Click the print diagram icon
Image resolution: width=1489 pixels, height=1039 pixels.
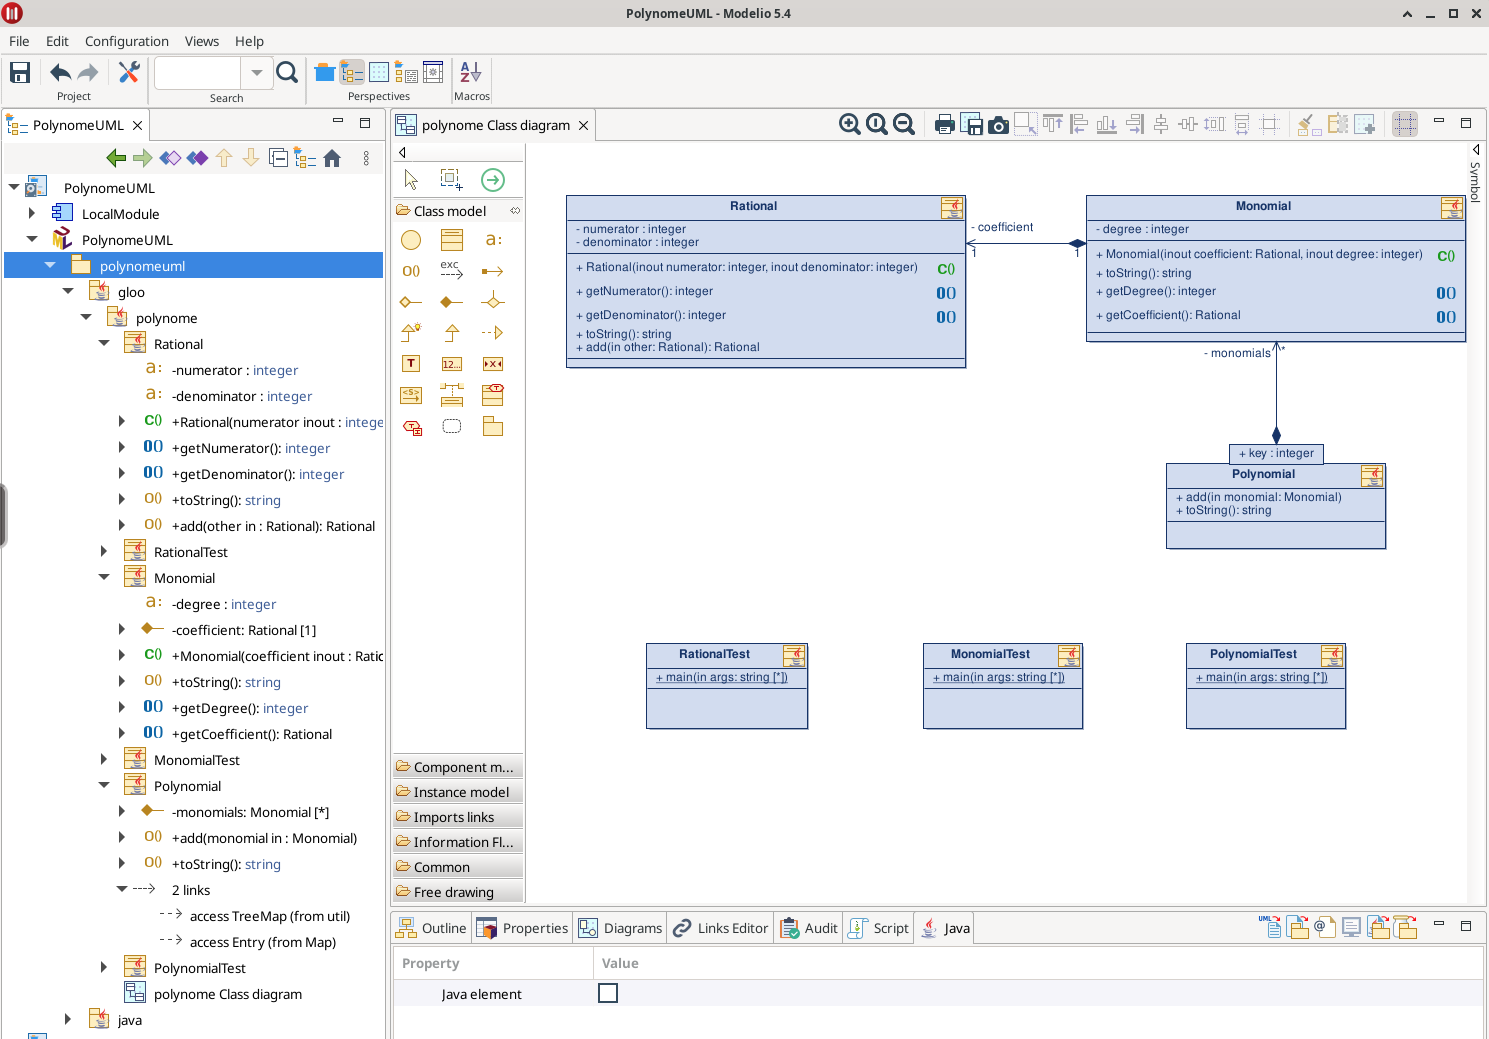(x=944, y=124)
